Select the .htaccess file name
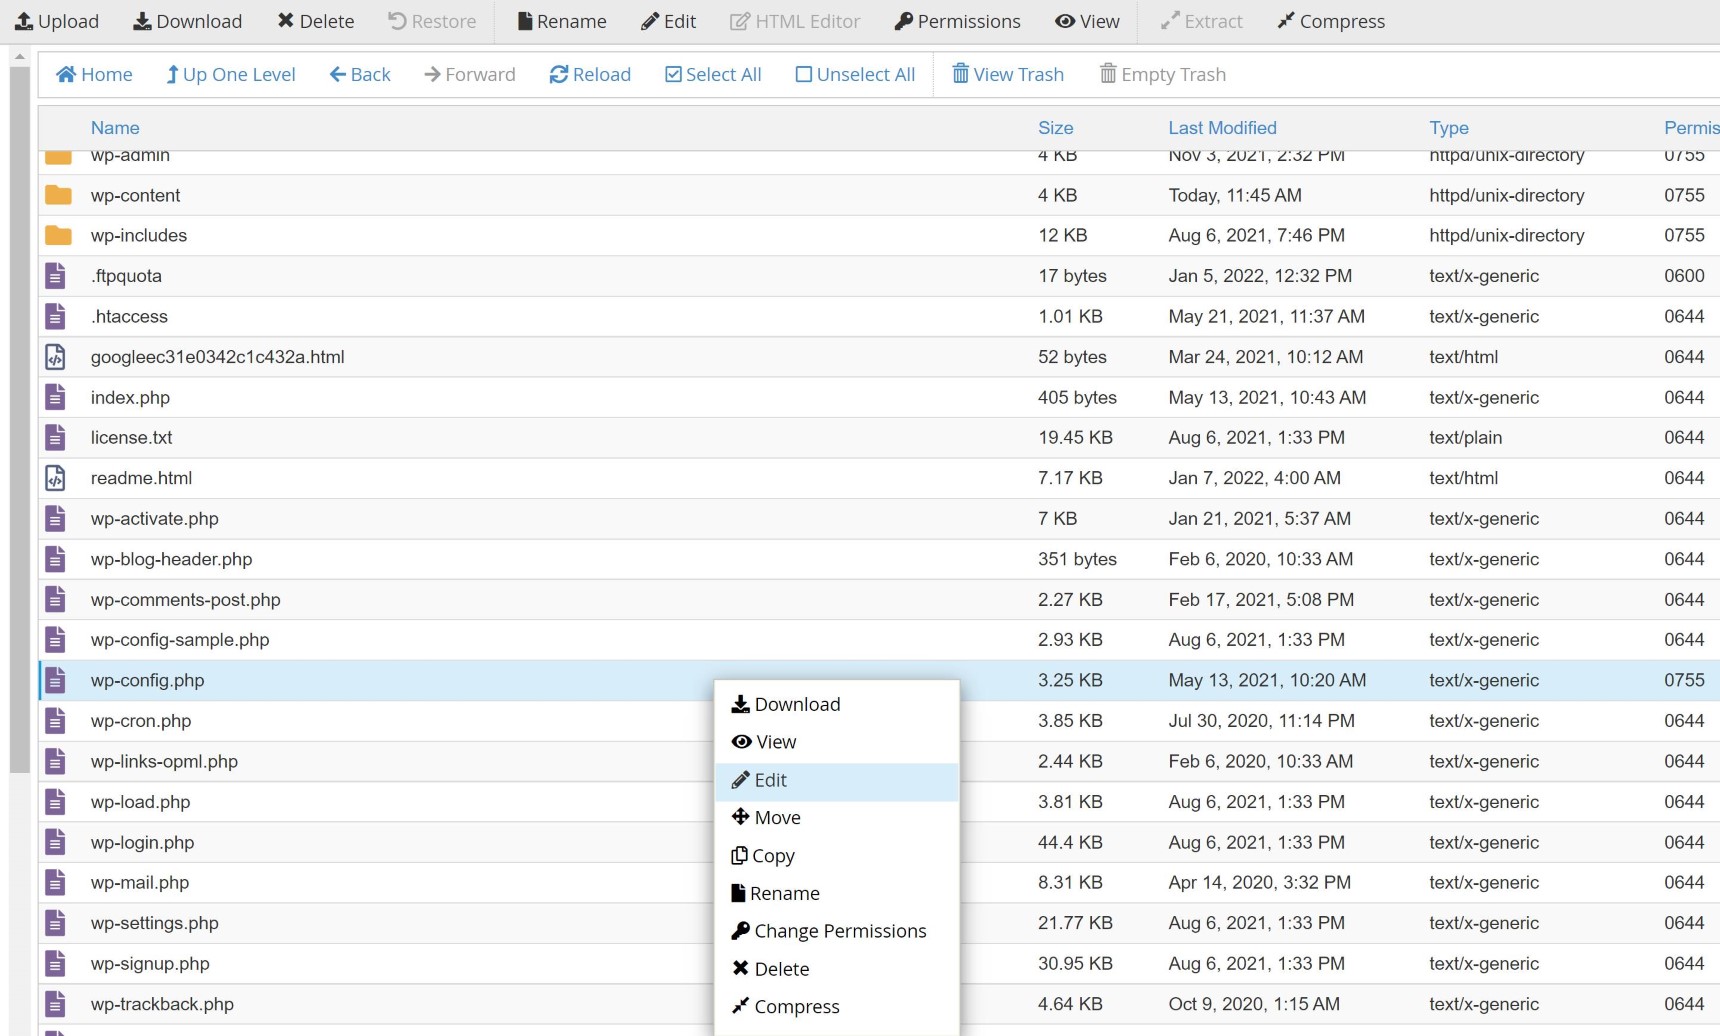Image resolution: width=1720 pixels, height=1036 pixels. click(129, 316)
